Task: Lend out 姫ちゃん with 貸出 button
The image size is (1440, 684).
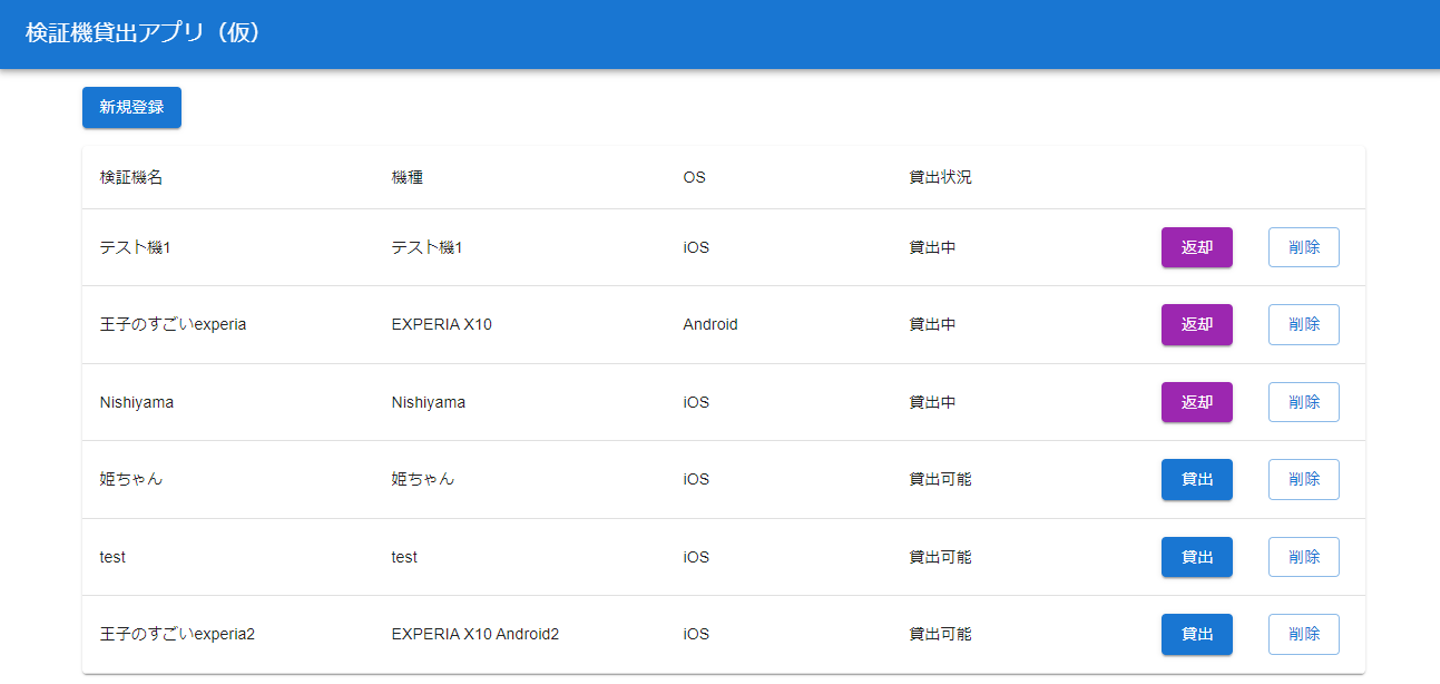Action: pos(1197,479)
